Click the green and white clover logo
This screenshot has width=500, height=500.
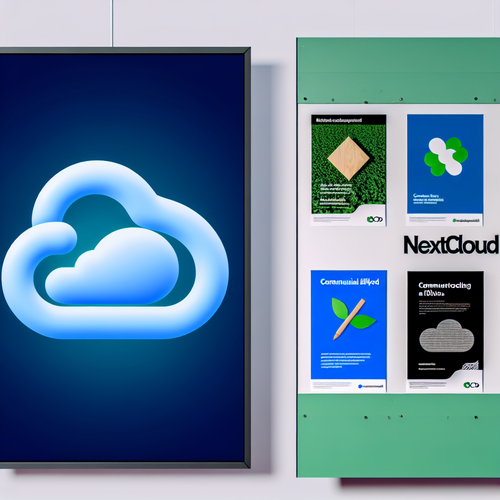tap(446, 157)
